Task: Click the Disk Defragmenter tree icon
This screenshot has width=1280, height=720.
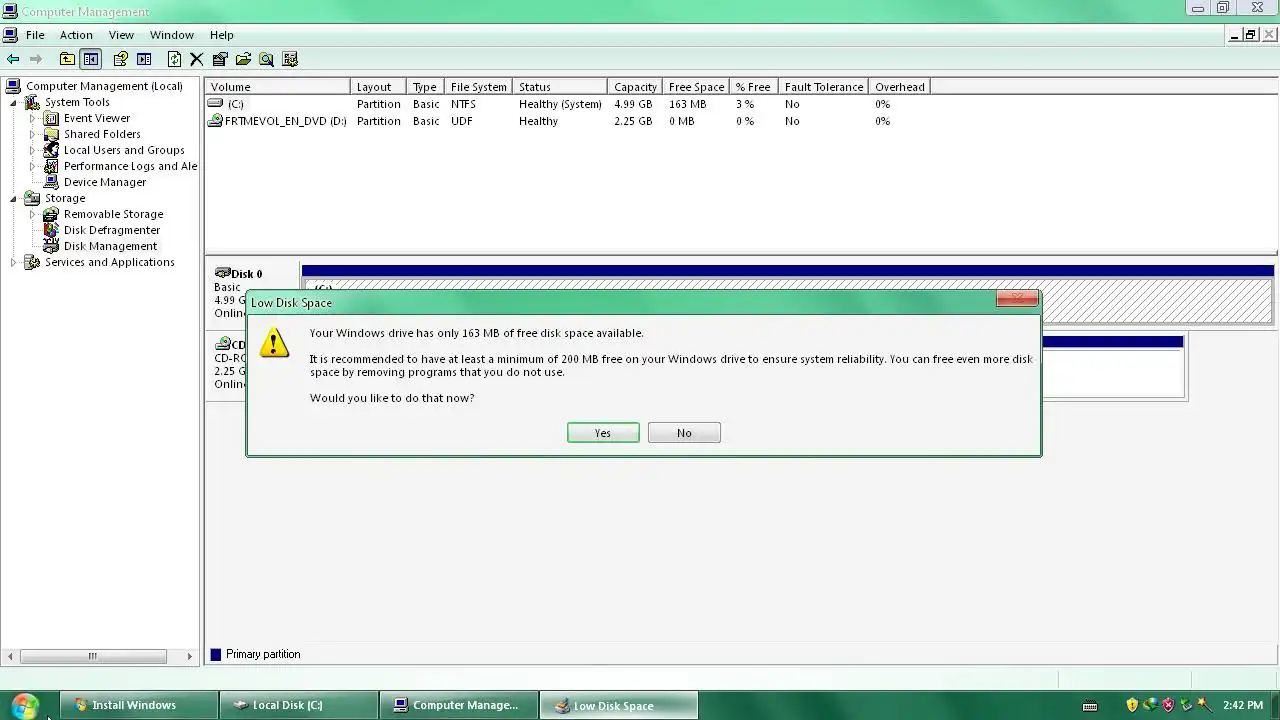Action: [51, 230]
